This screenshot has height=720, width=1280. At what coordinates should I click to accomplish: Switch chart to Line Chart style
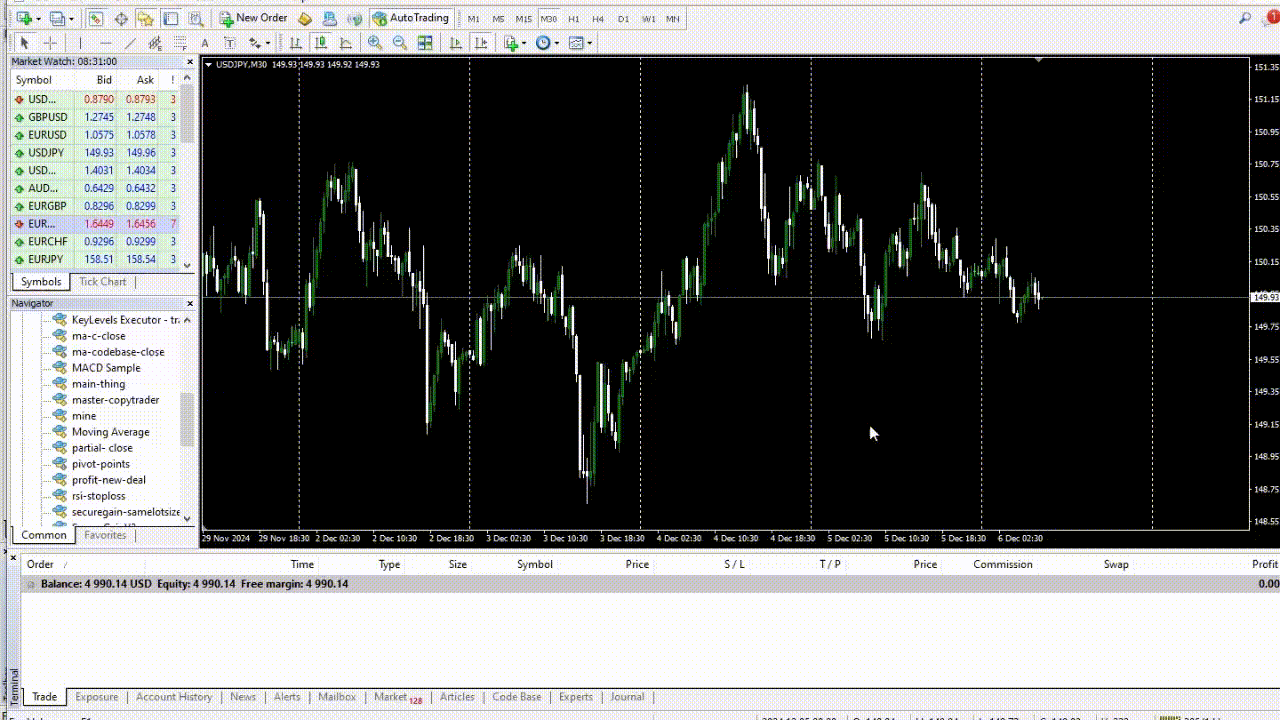point(346,43)
